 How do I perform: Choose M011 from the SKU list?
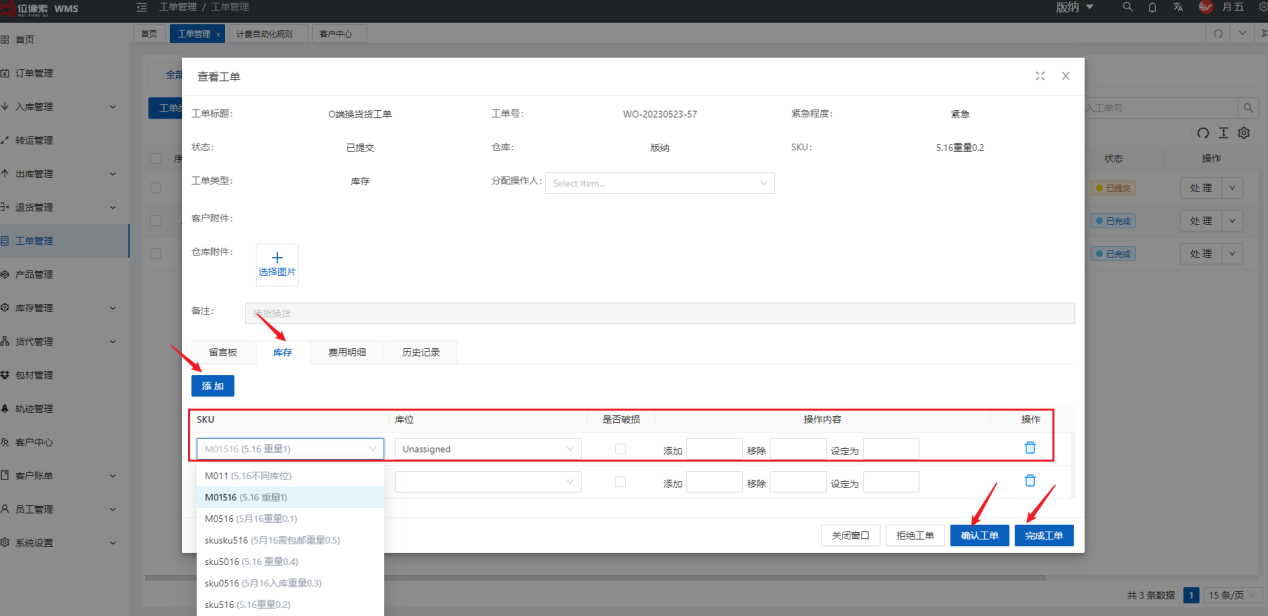[290, 475]
